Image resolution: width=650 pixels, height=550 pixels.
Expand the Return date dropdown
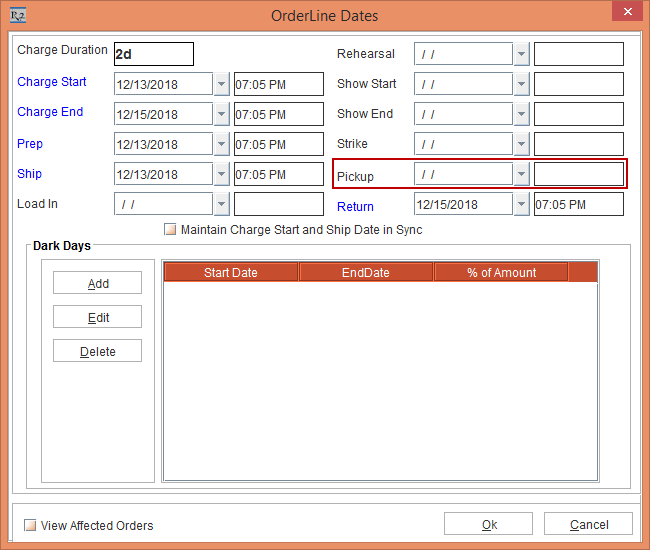(521, 204)
